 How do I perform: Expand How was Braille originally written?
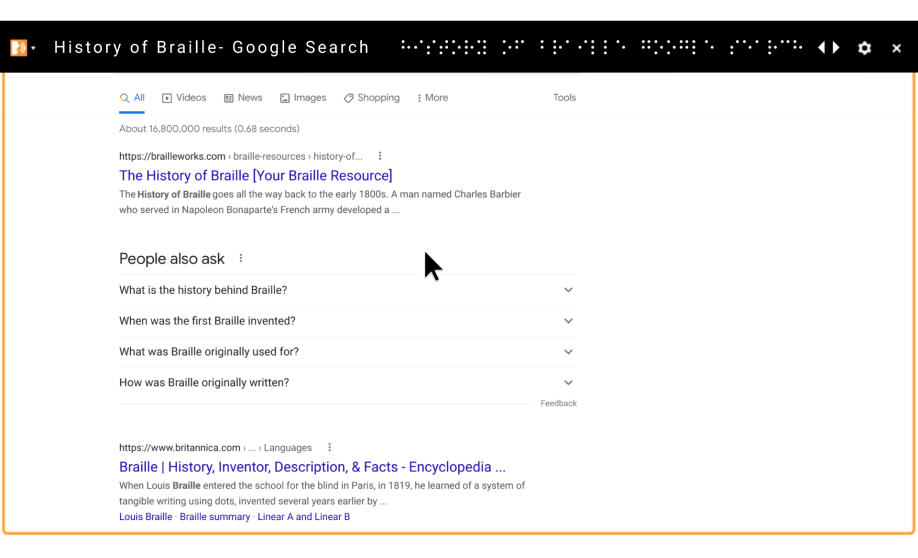tap(348, 383)
